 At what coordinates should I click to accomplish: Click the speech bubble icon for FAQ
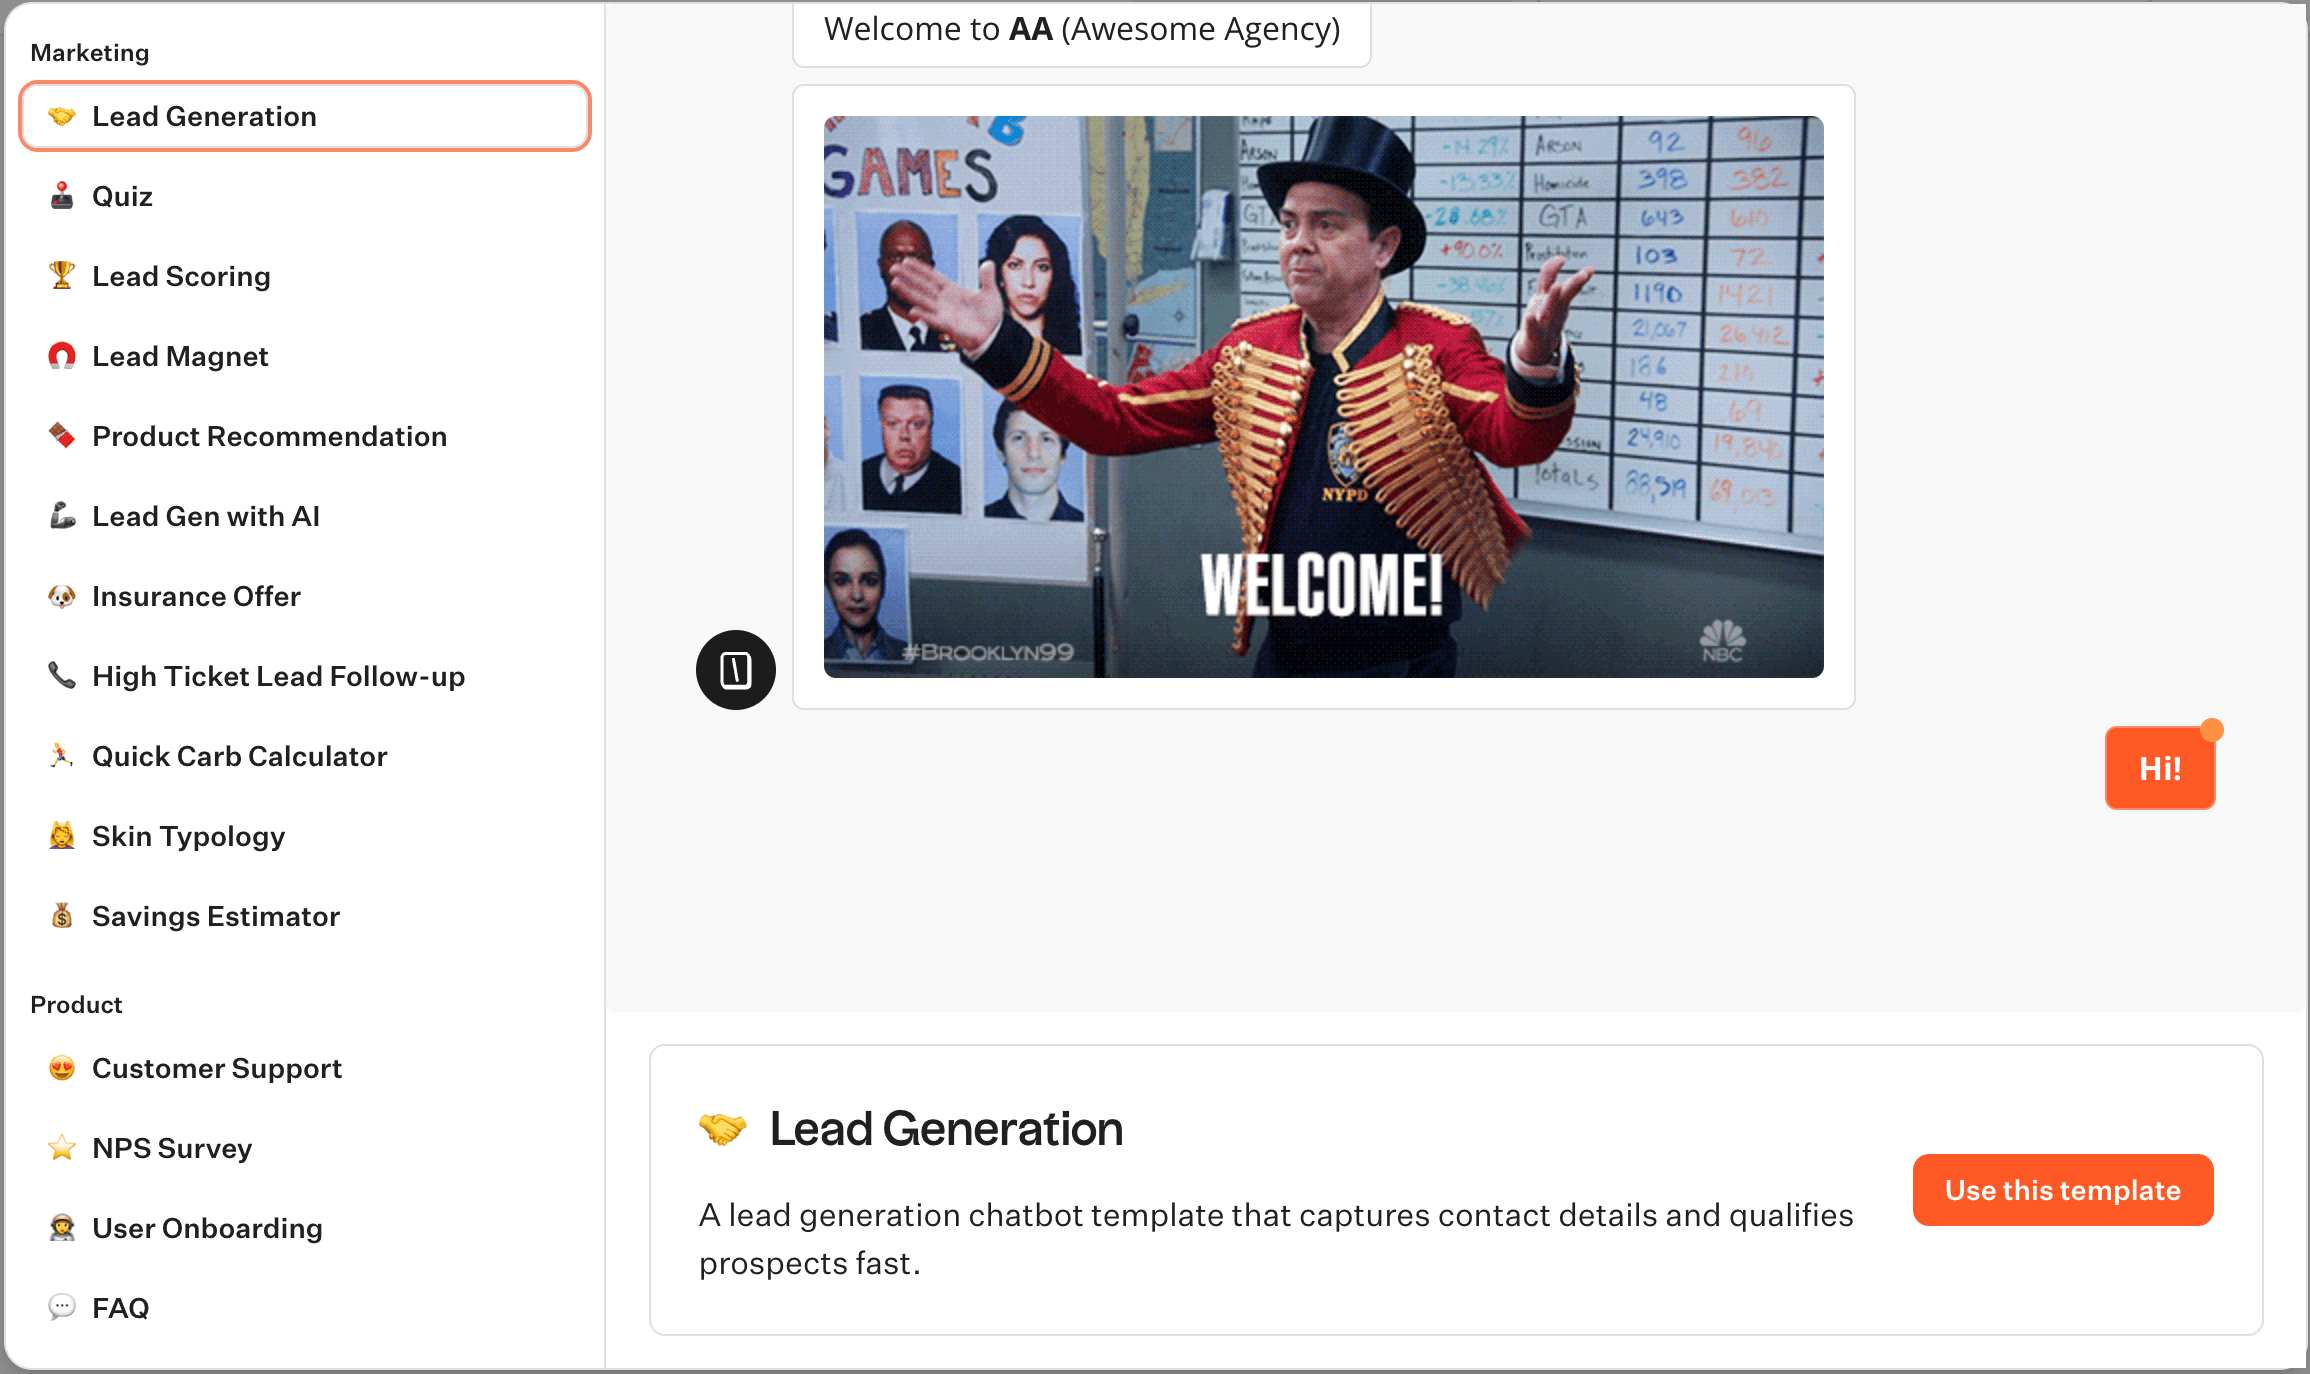(x=62, y=1307)
